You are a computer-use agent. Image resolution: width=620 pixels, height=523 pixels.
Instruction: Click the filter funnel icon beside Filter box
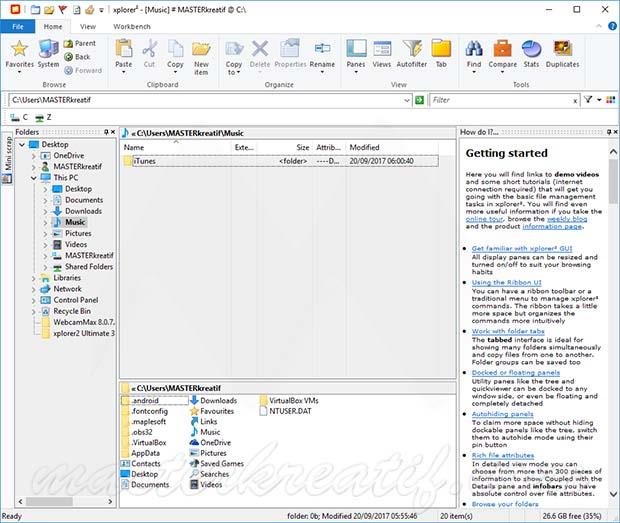pos(588,100)
